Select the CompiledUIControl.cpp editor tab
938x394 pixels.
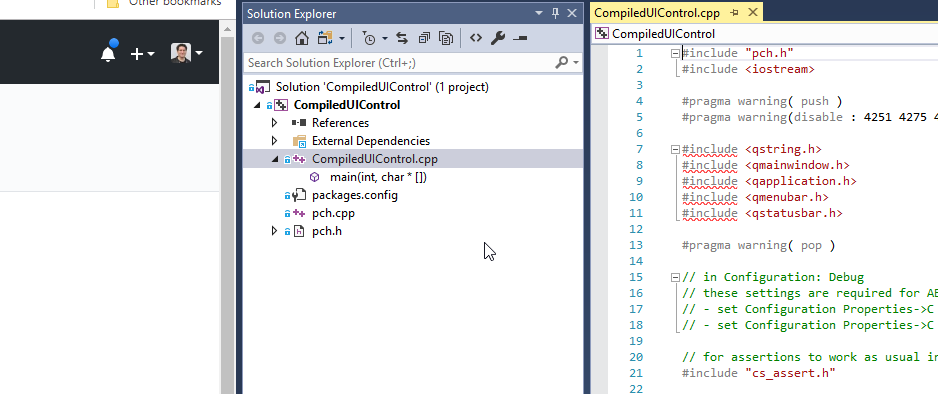[x=657, y=13]
